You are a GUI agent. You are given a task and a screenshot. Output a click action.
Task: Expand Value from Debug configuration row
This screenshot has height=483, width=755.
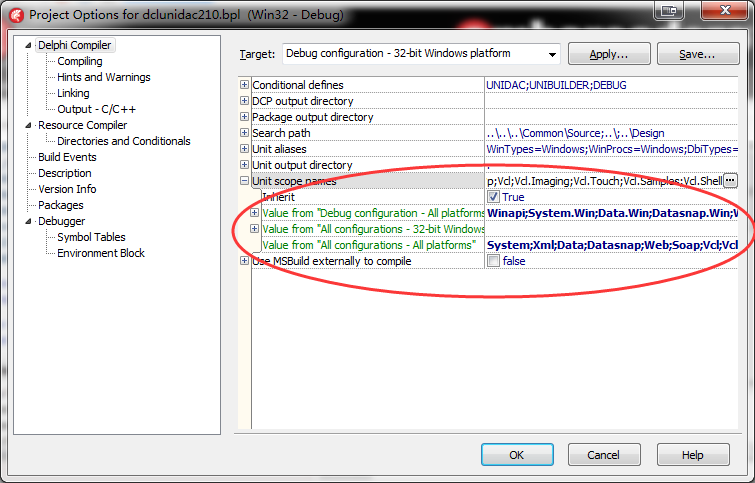coord(254,212)
